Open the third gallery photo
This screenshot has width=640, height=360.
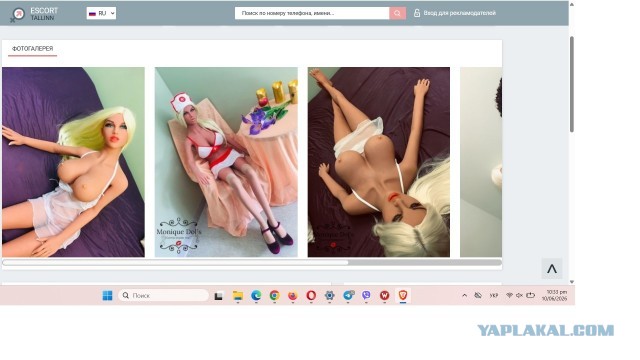[379, 162]
